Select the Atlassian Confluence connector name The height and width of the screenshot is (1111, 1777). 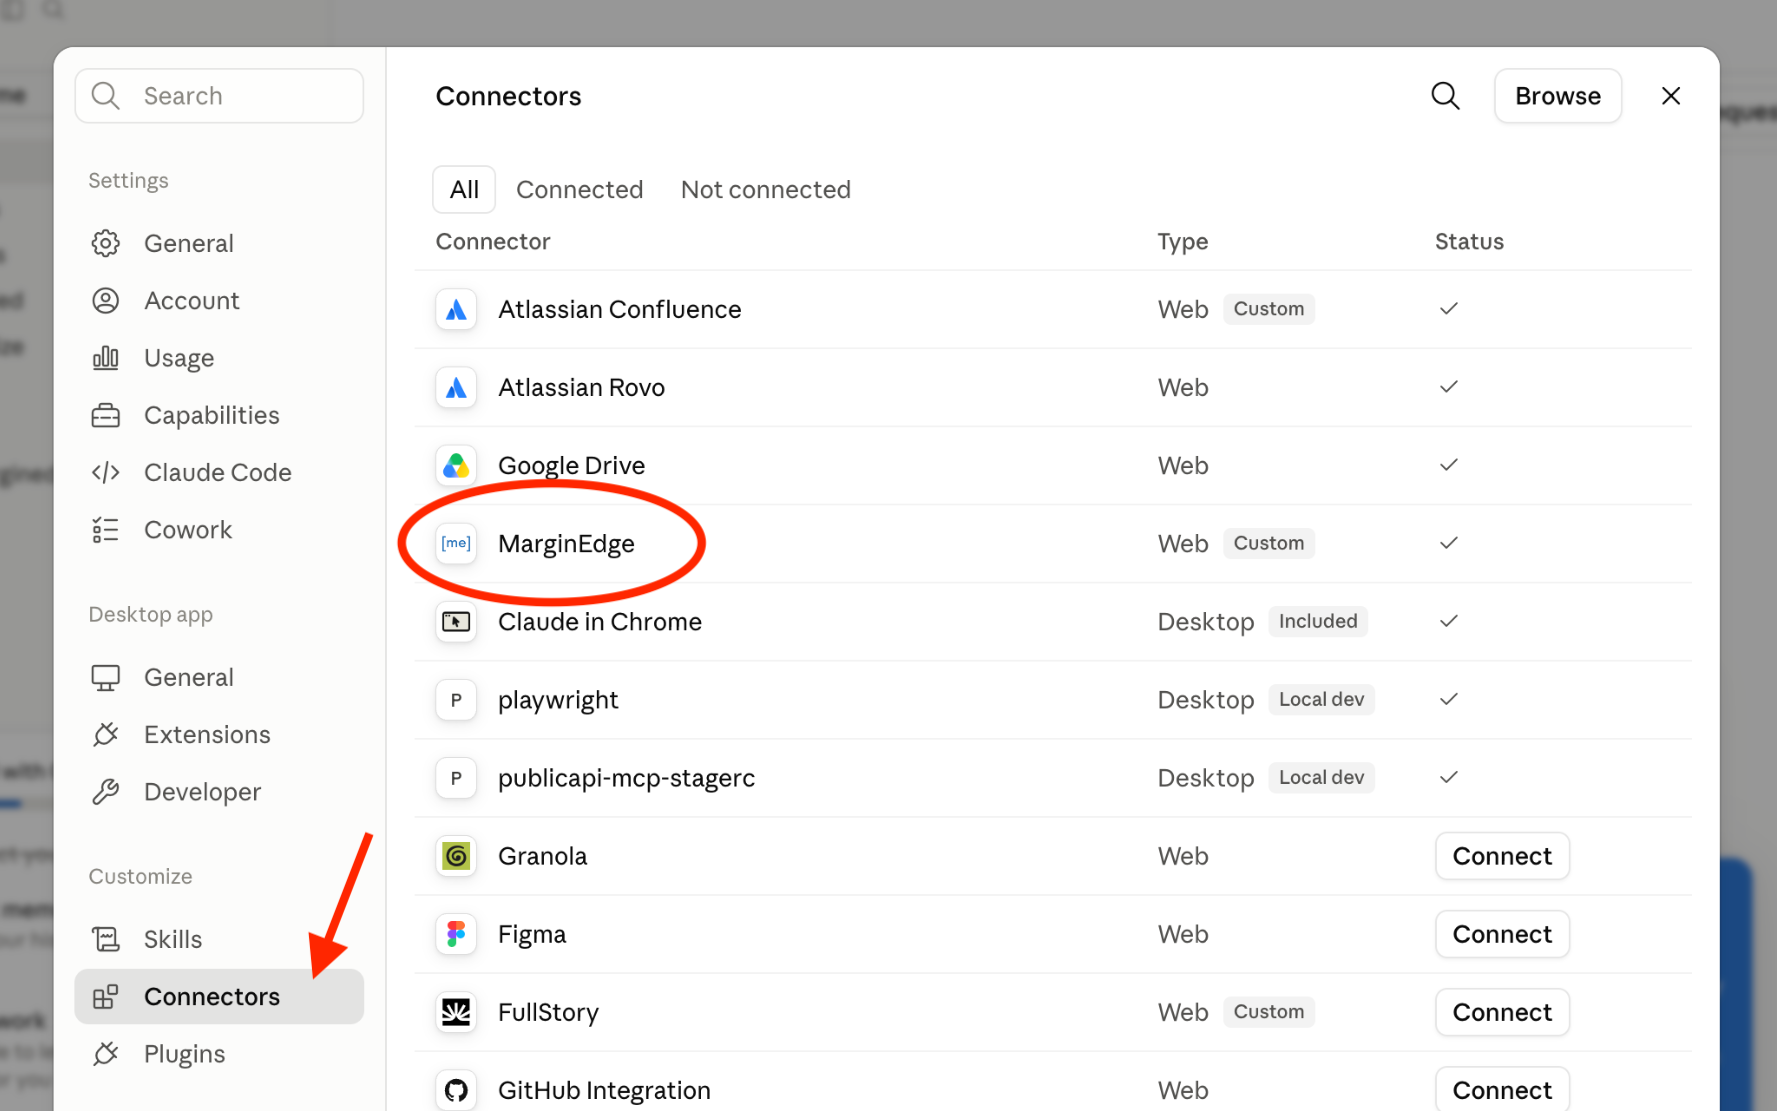point(620,310)
